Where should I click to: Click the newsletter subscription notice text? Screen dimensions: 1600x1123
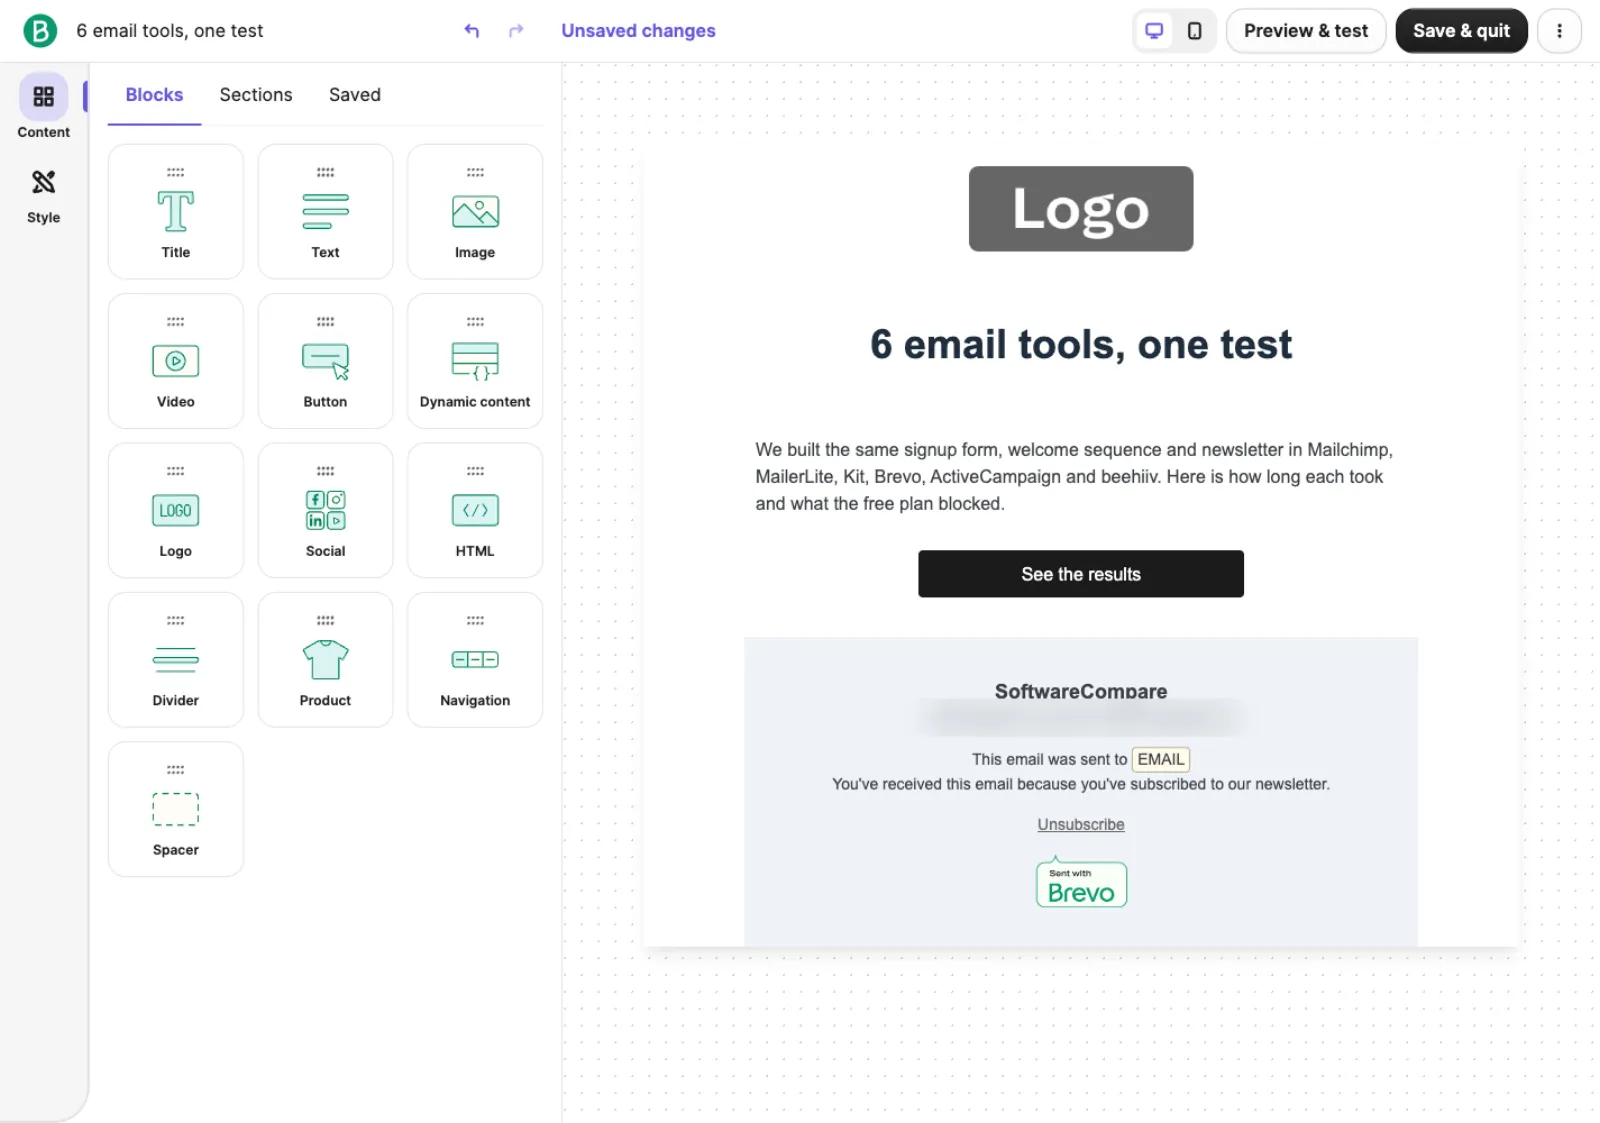point(1081,785)
